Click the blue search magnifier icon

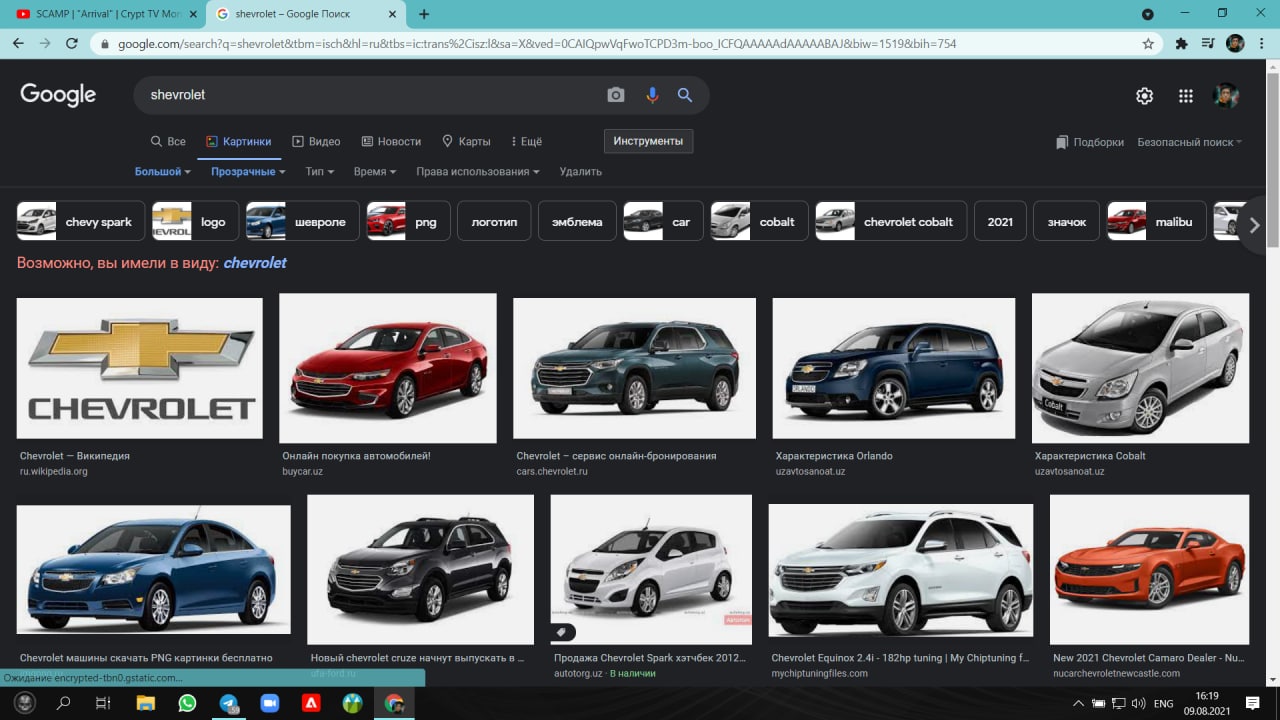[x=685, y=95]
